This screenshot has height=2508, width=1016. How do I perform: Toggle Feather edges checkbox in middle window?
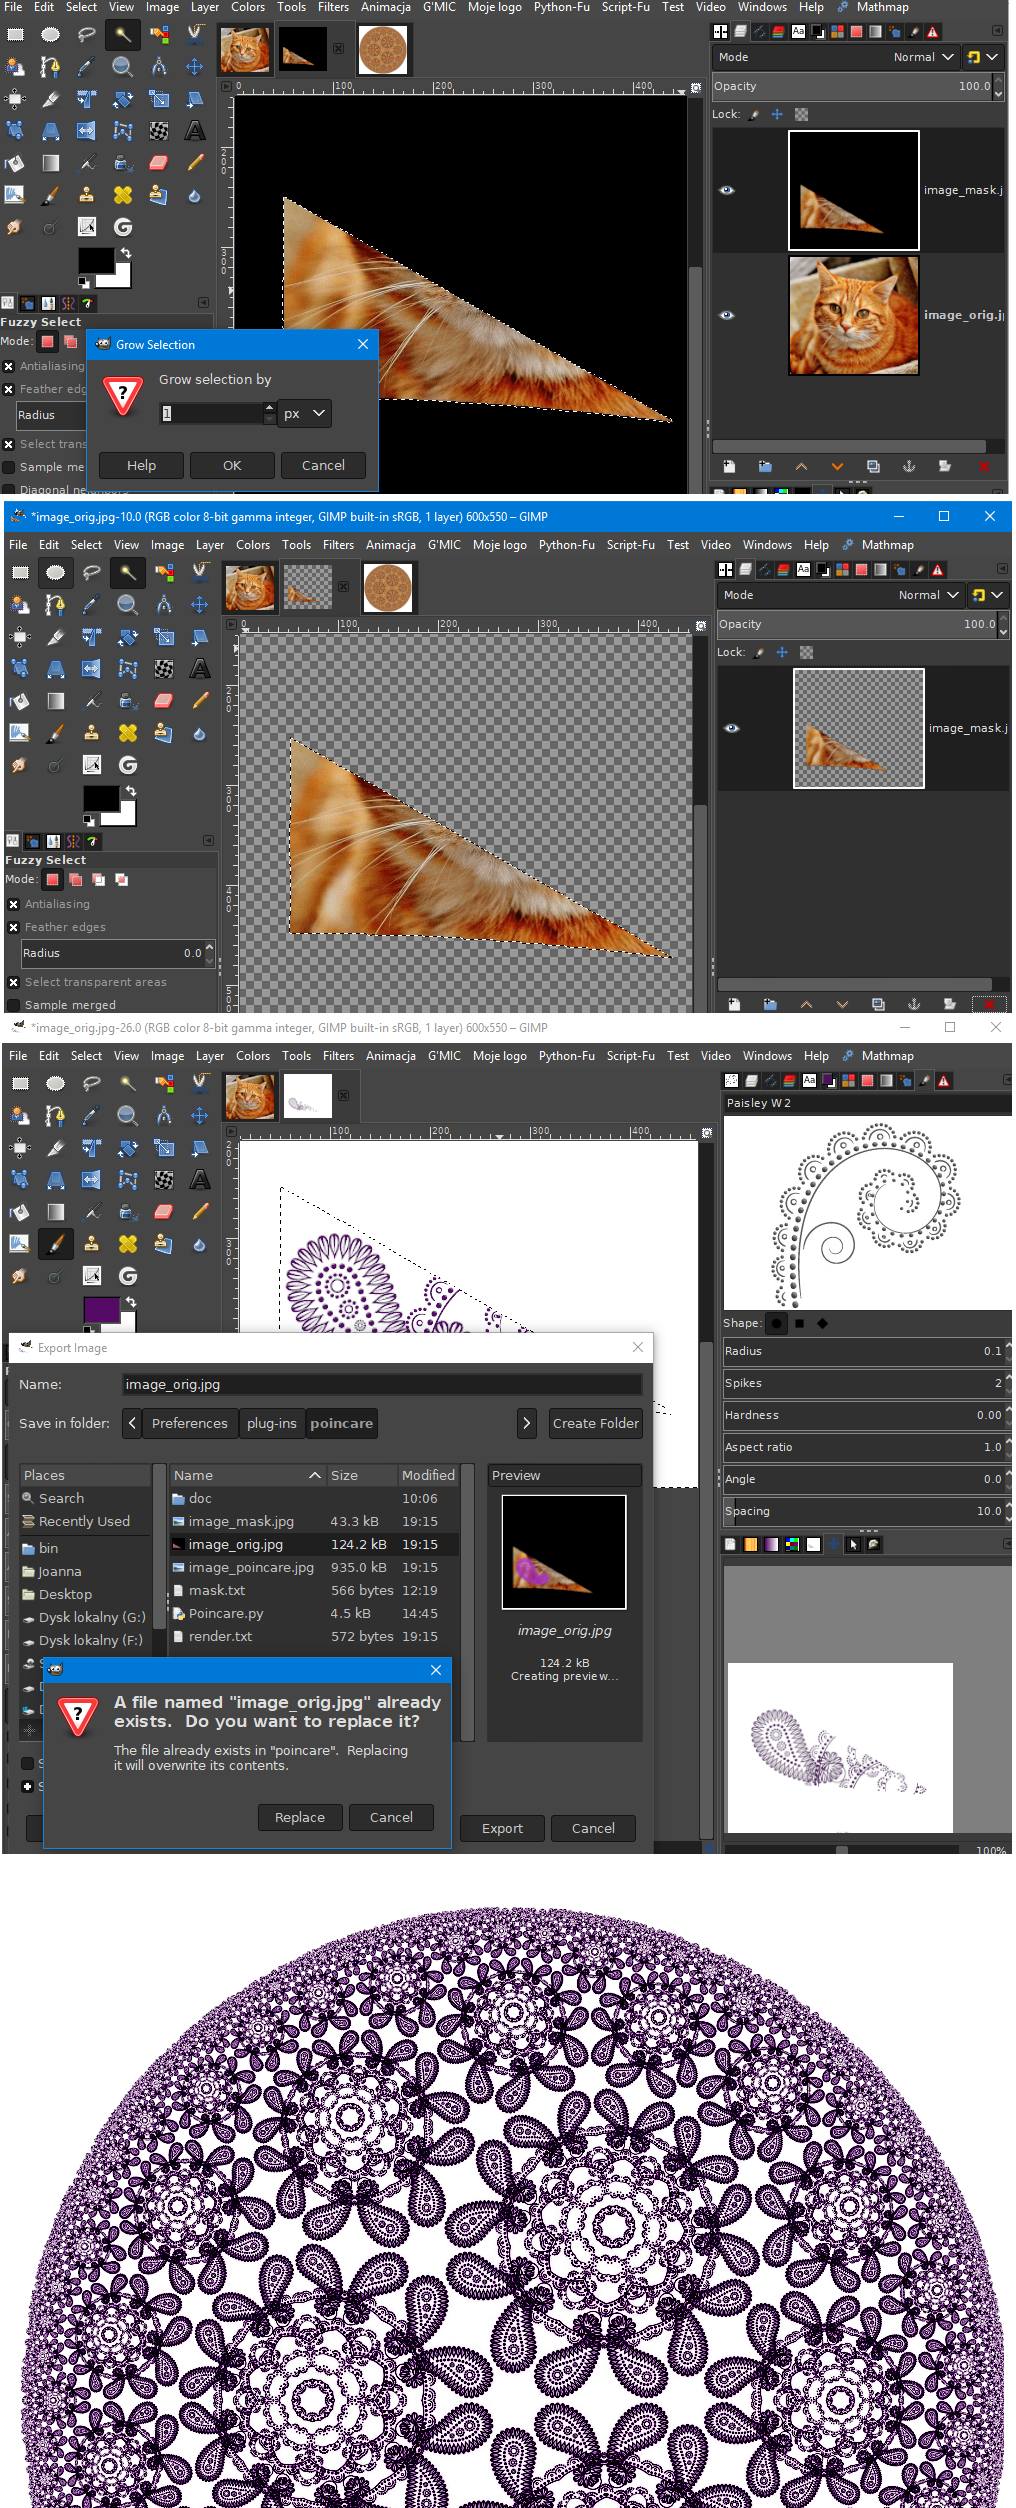pyautogui.click(x=14, y=927)
